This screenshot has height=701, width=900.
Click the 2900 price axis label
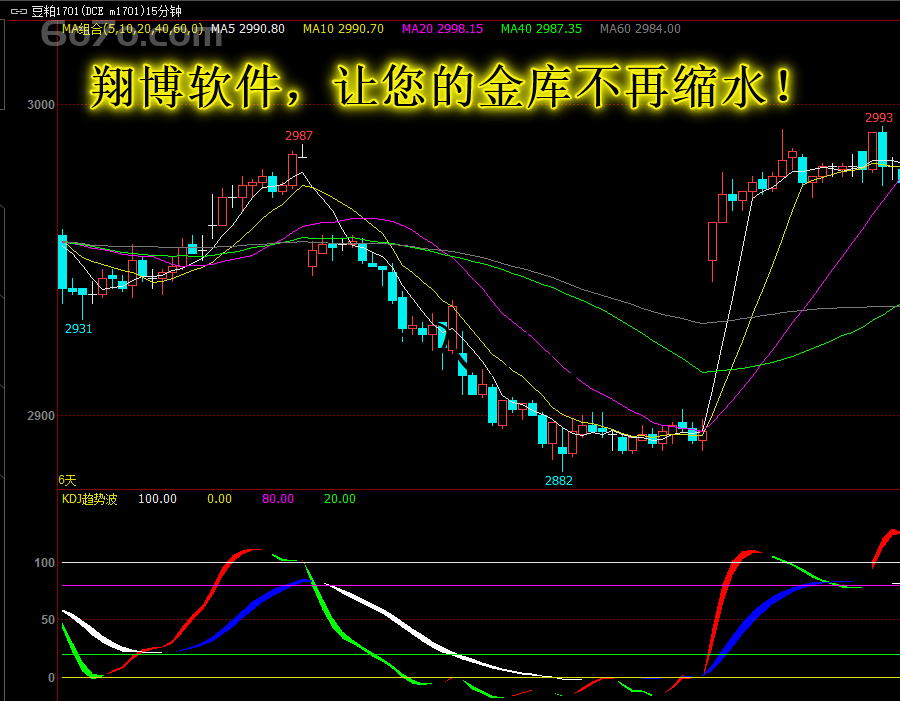pyautogui.click(x=41, y=415)
